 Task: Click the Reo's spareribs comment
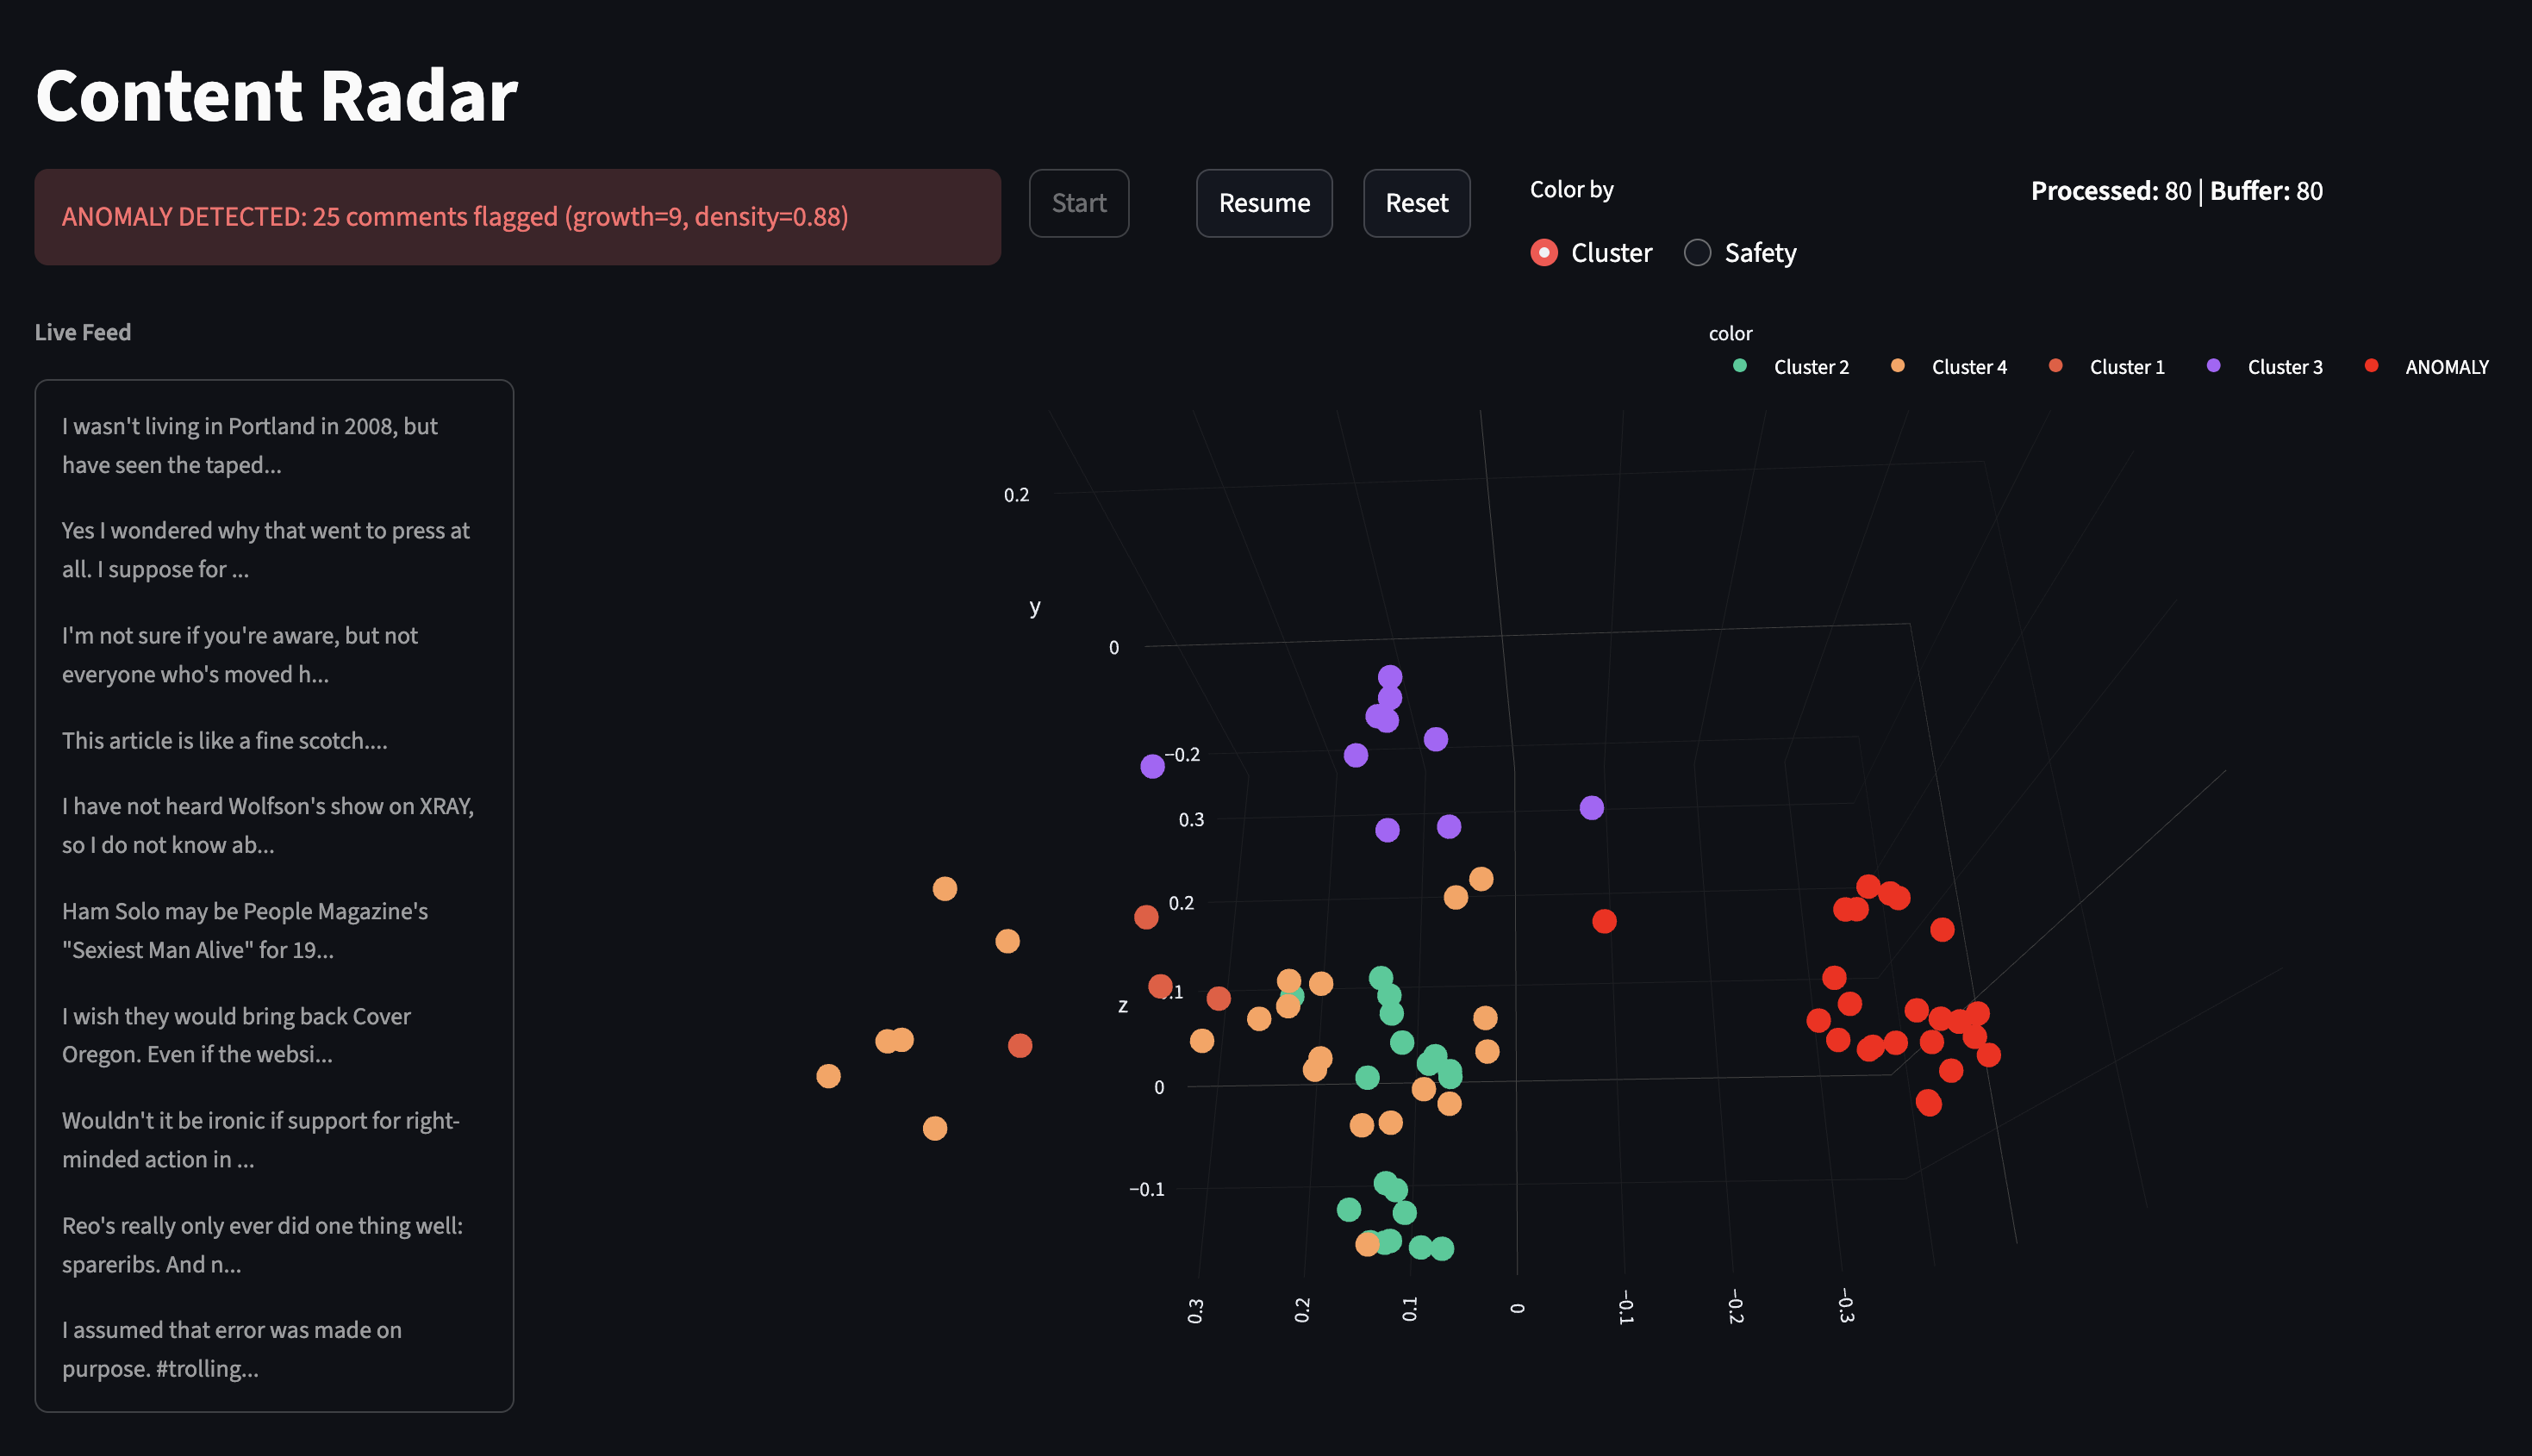(262, 1244)
